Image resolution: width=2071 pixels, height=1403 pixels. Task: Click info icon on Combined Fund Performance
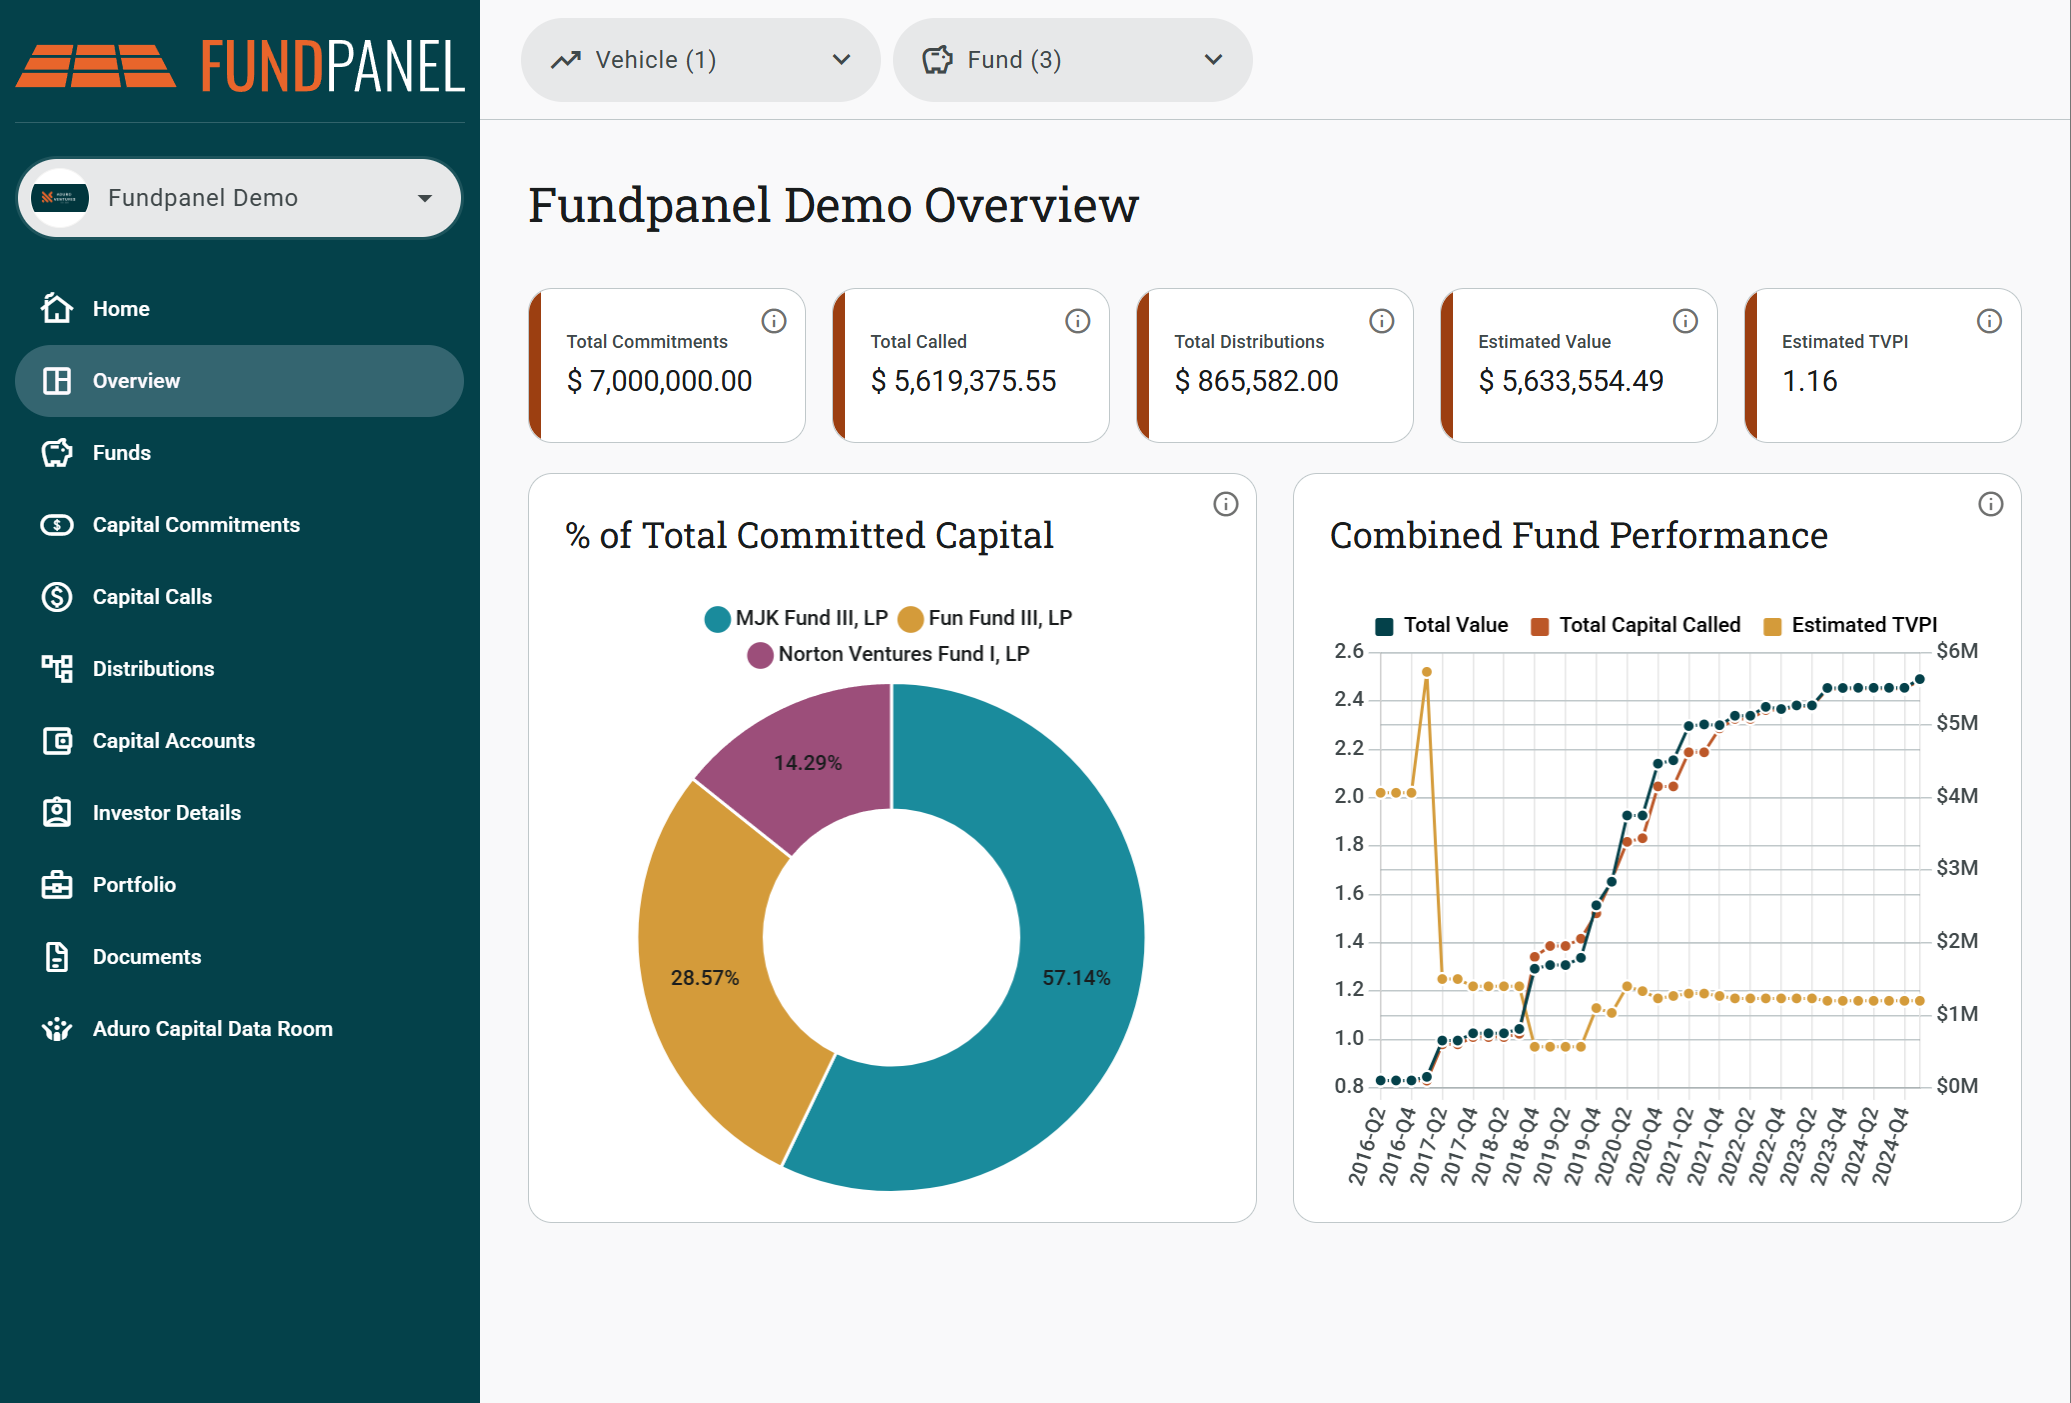tap(1991, 504)
